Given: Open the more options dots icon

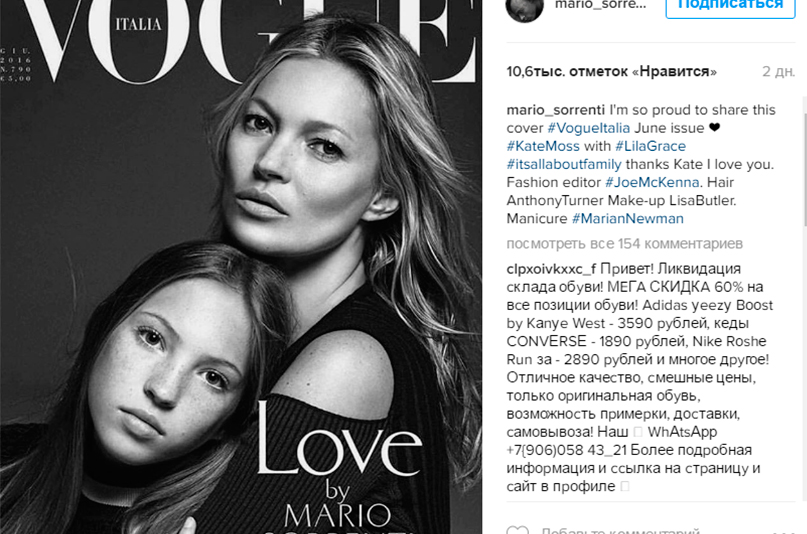Looking at the screenshot, I should pyautogui.click(x=783, y=531).
